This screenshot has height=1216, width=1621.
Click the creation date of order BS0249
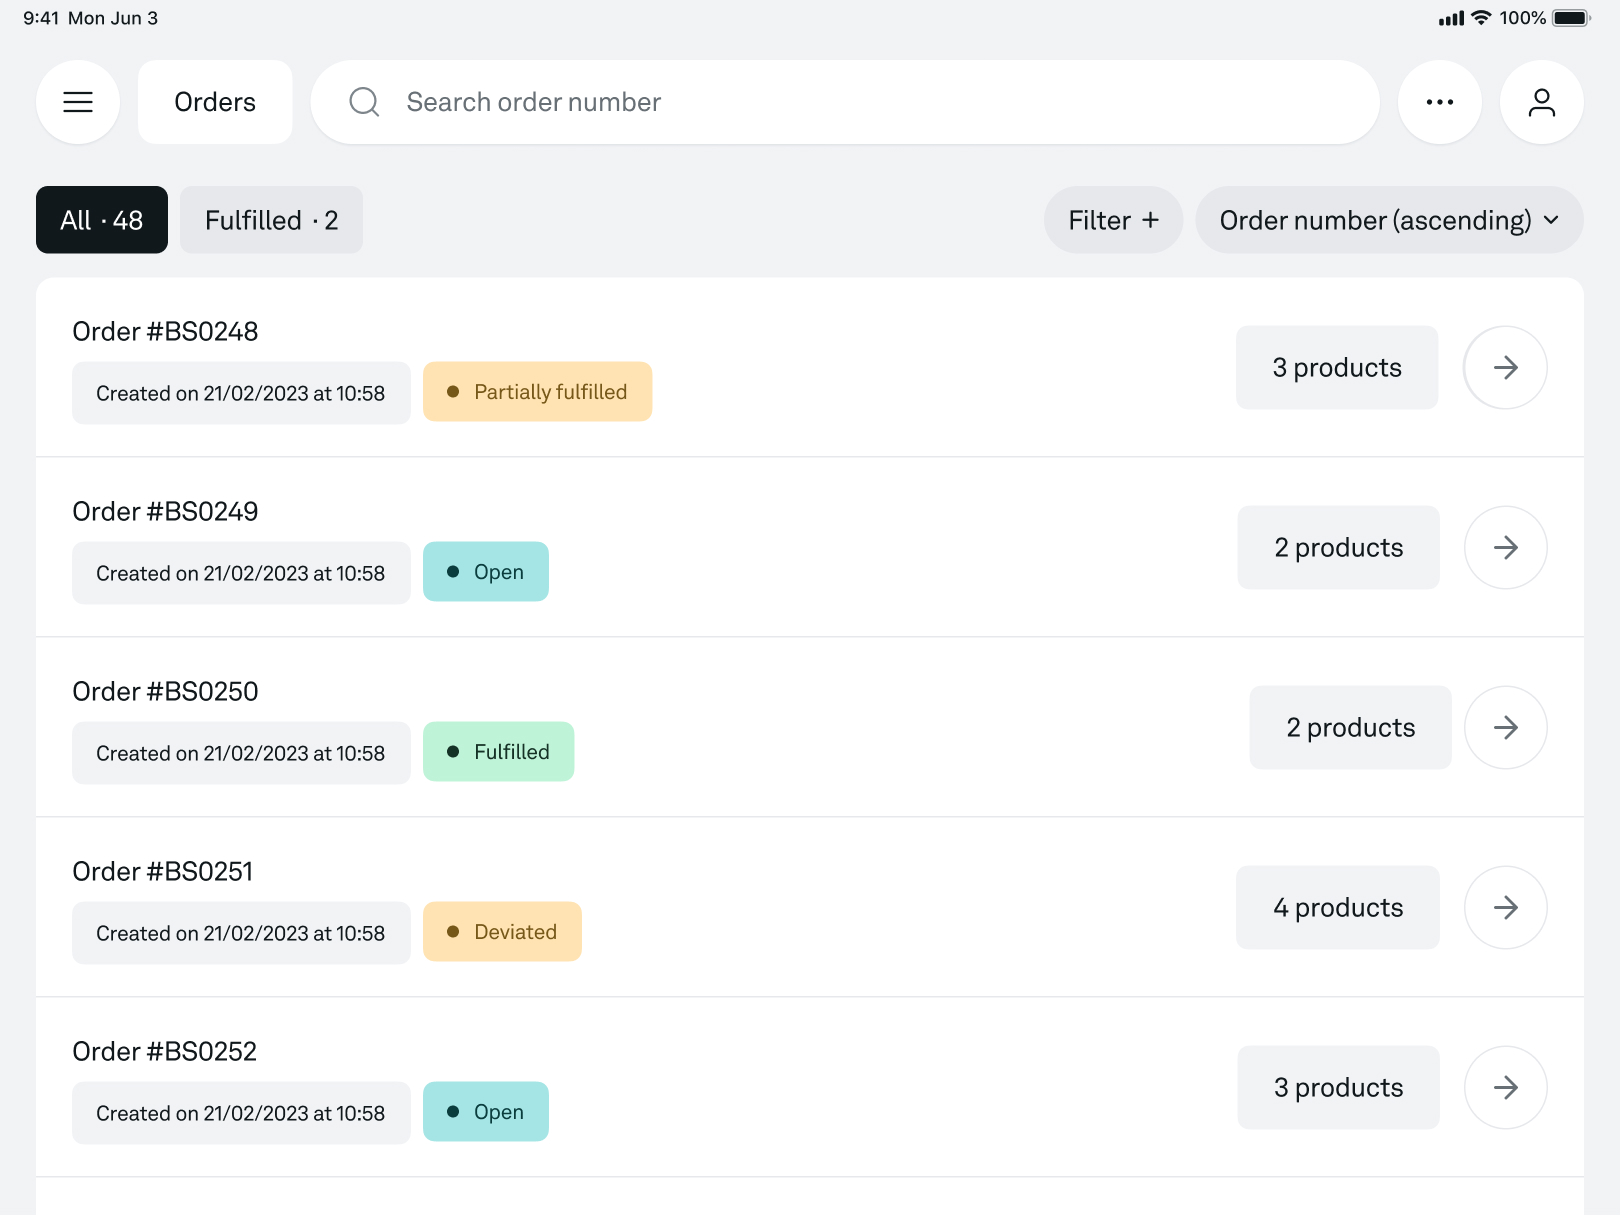point(241,573)
